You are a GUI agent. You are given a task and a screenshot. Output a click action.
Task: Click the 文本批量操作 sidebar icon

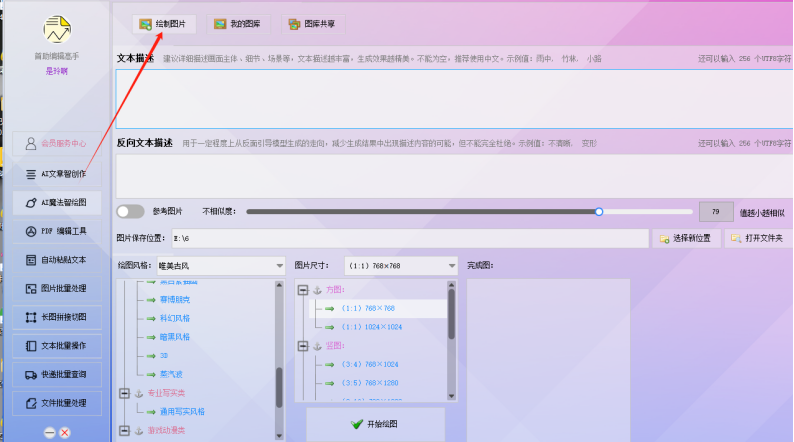(x=31, y=346)
